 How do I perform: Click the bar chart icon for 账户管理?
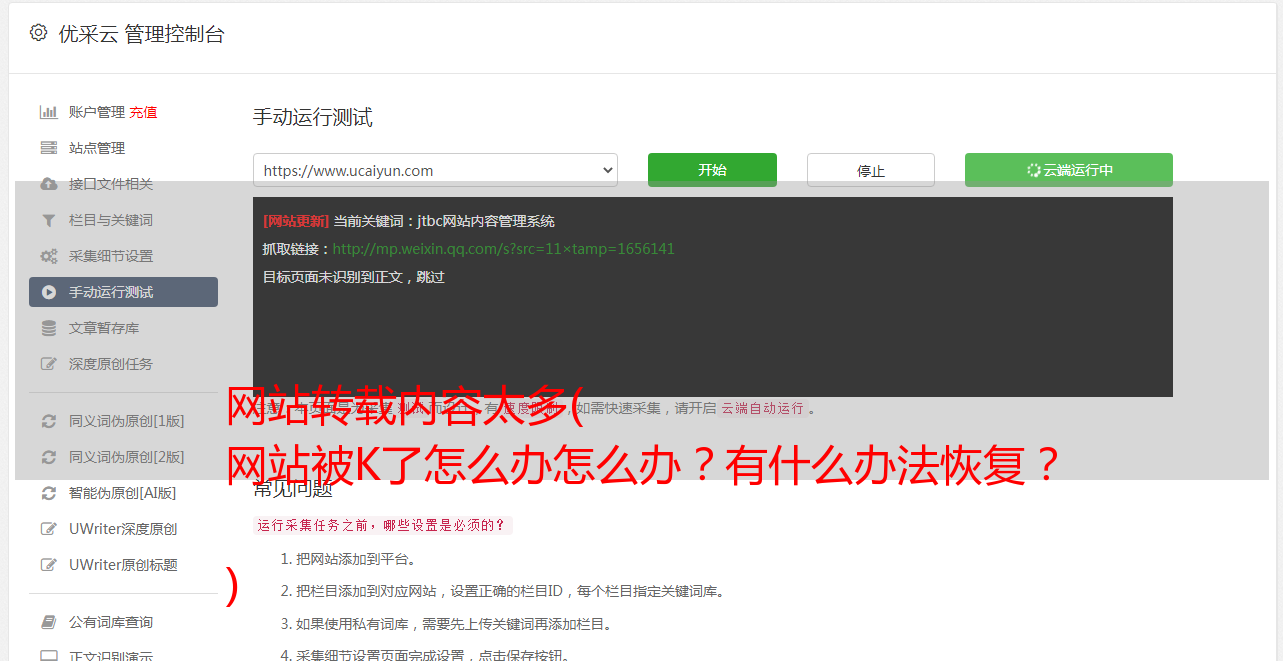coord(48,112)
